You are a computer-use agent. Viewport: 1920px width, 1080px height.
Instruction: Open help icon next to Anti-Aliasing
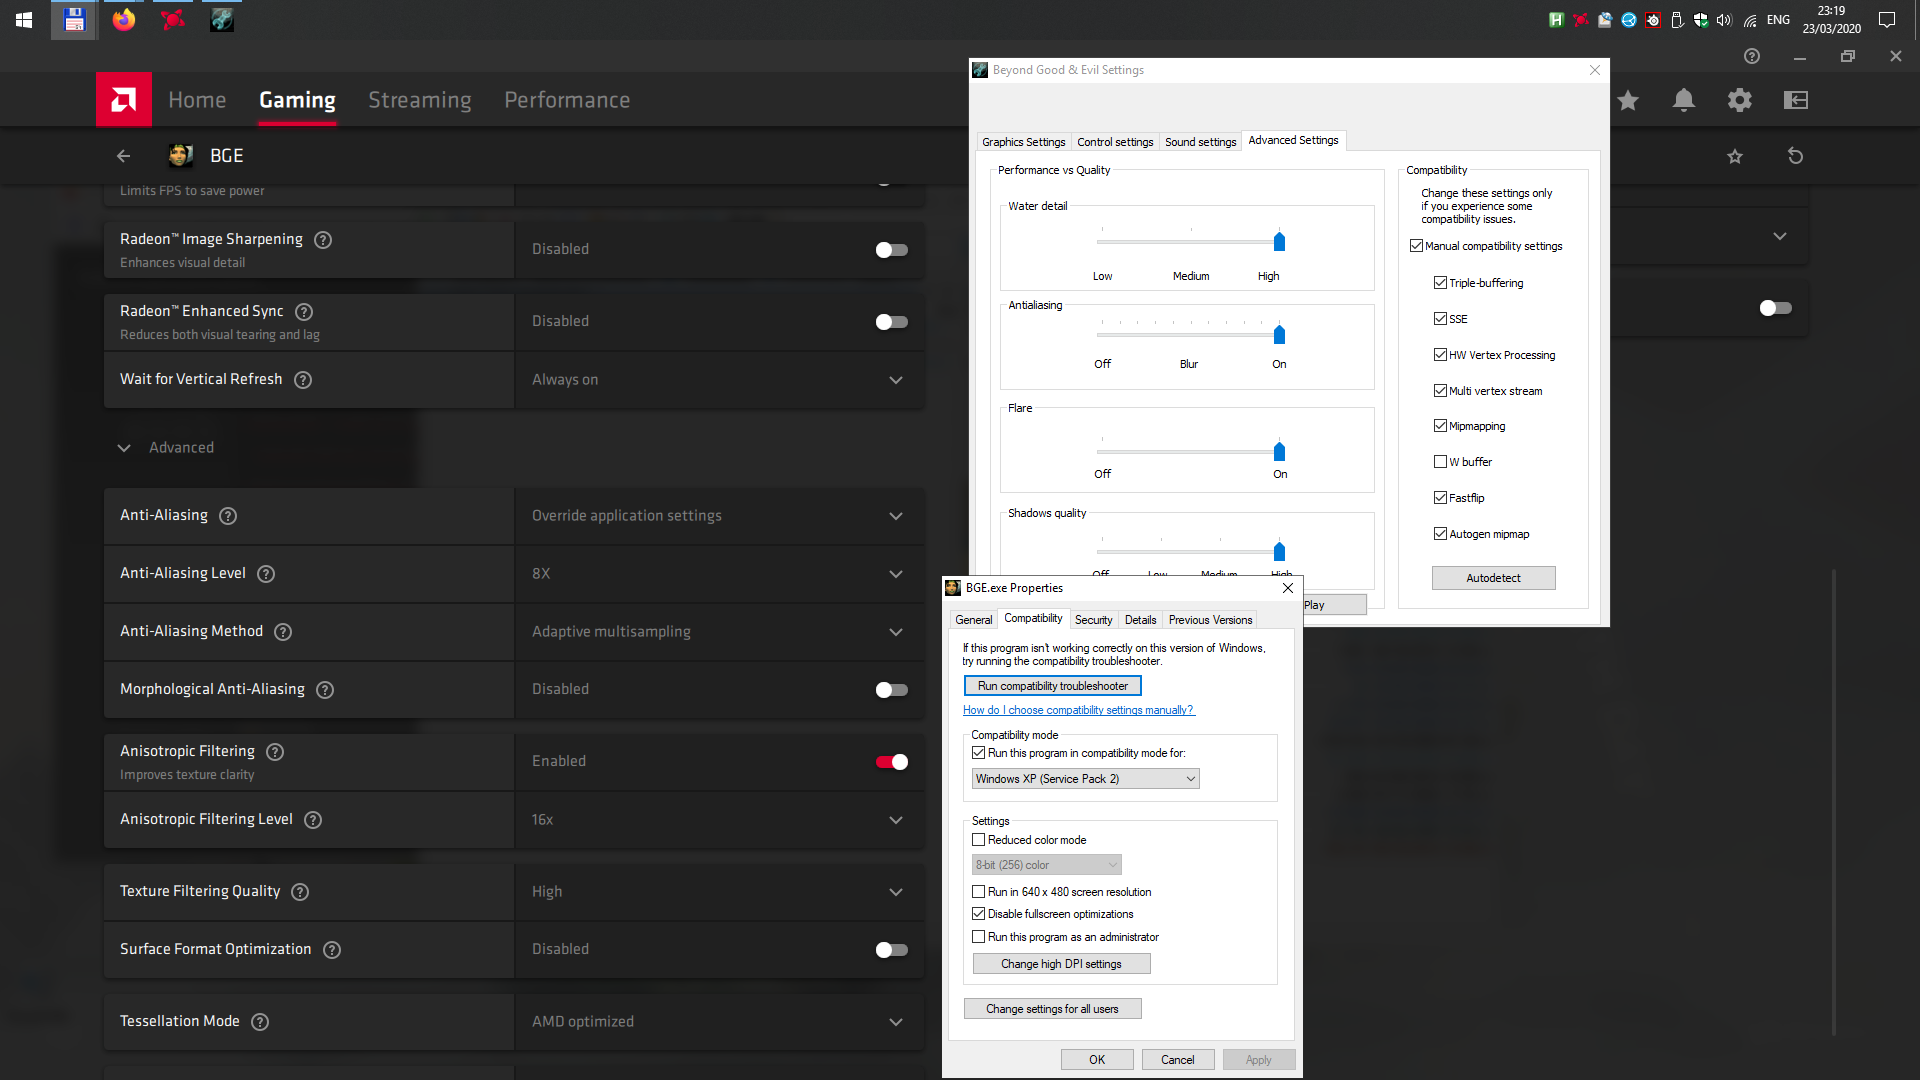(228, 516)
